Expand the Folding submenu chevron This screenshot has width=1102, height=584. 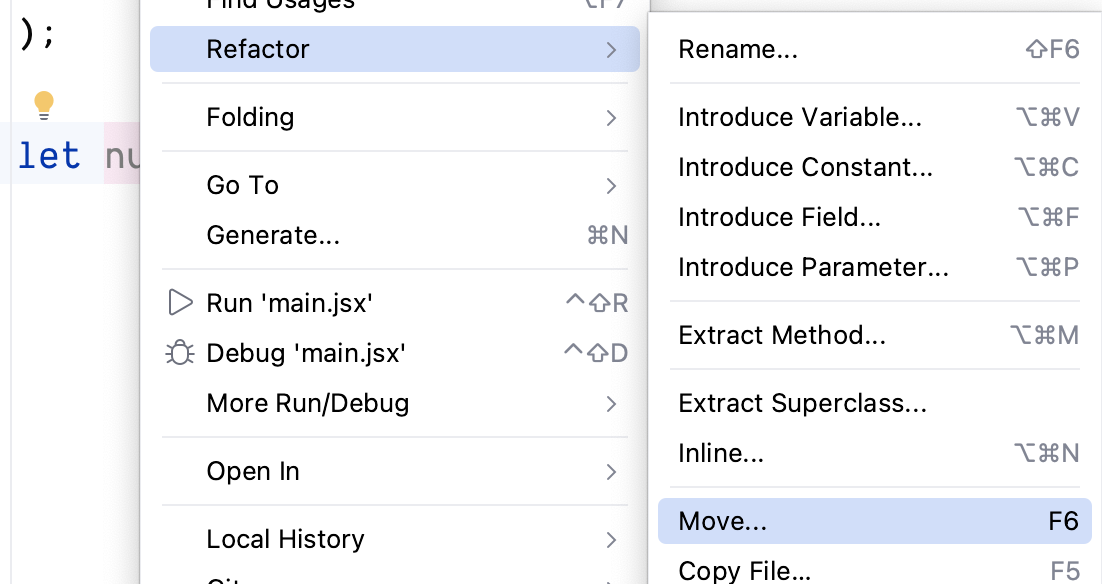[611, 118]
